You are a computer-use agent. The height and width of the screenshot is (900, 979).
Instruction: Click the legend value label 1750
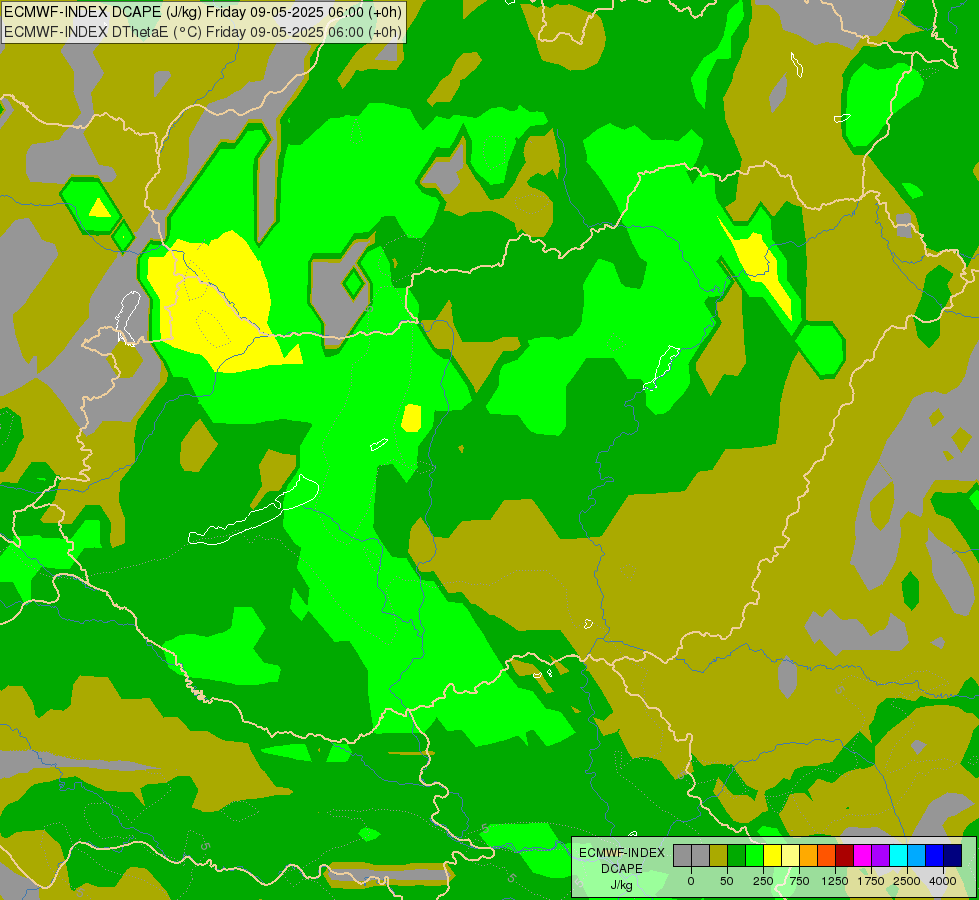point(871,881)
